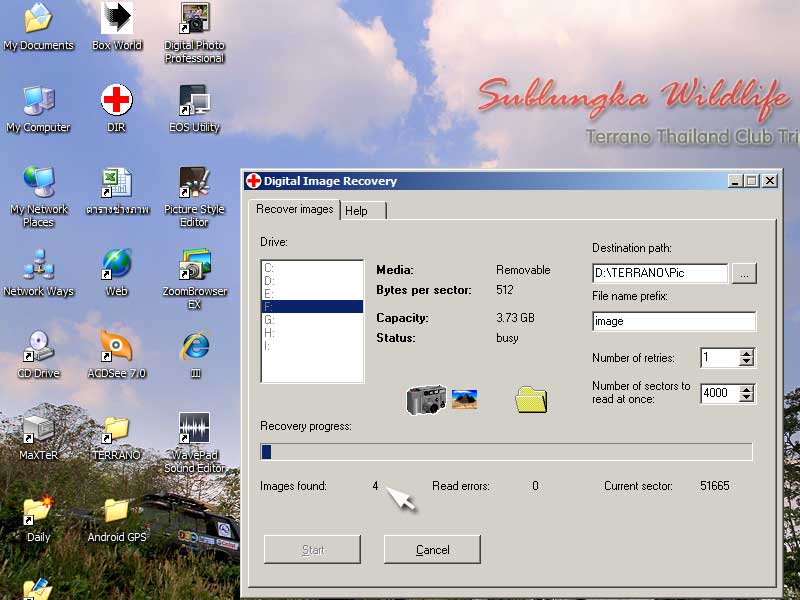
Task: Open the WavePad Sound Editor icon
Action: click(194, 429)
